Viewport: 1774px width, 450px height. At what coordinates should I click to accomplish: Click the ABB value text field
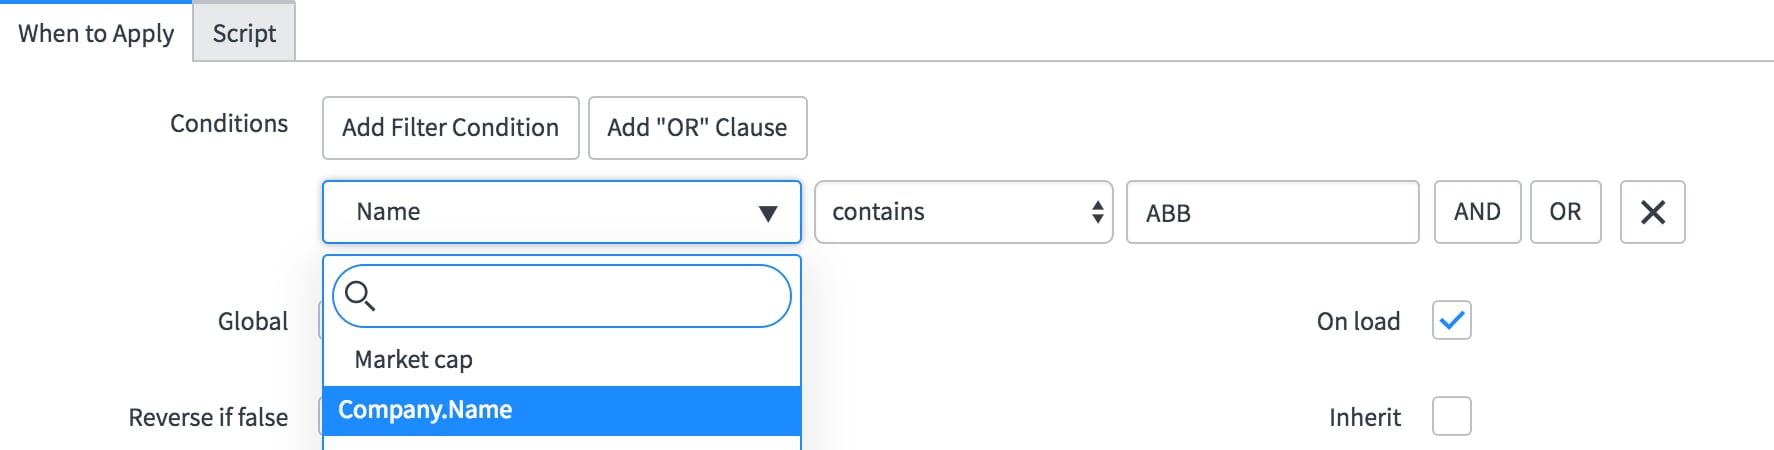1272,212
